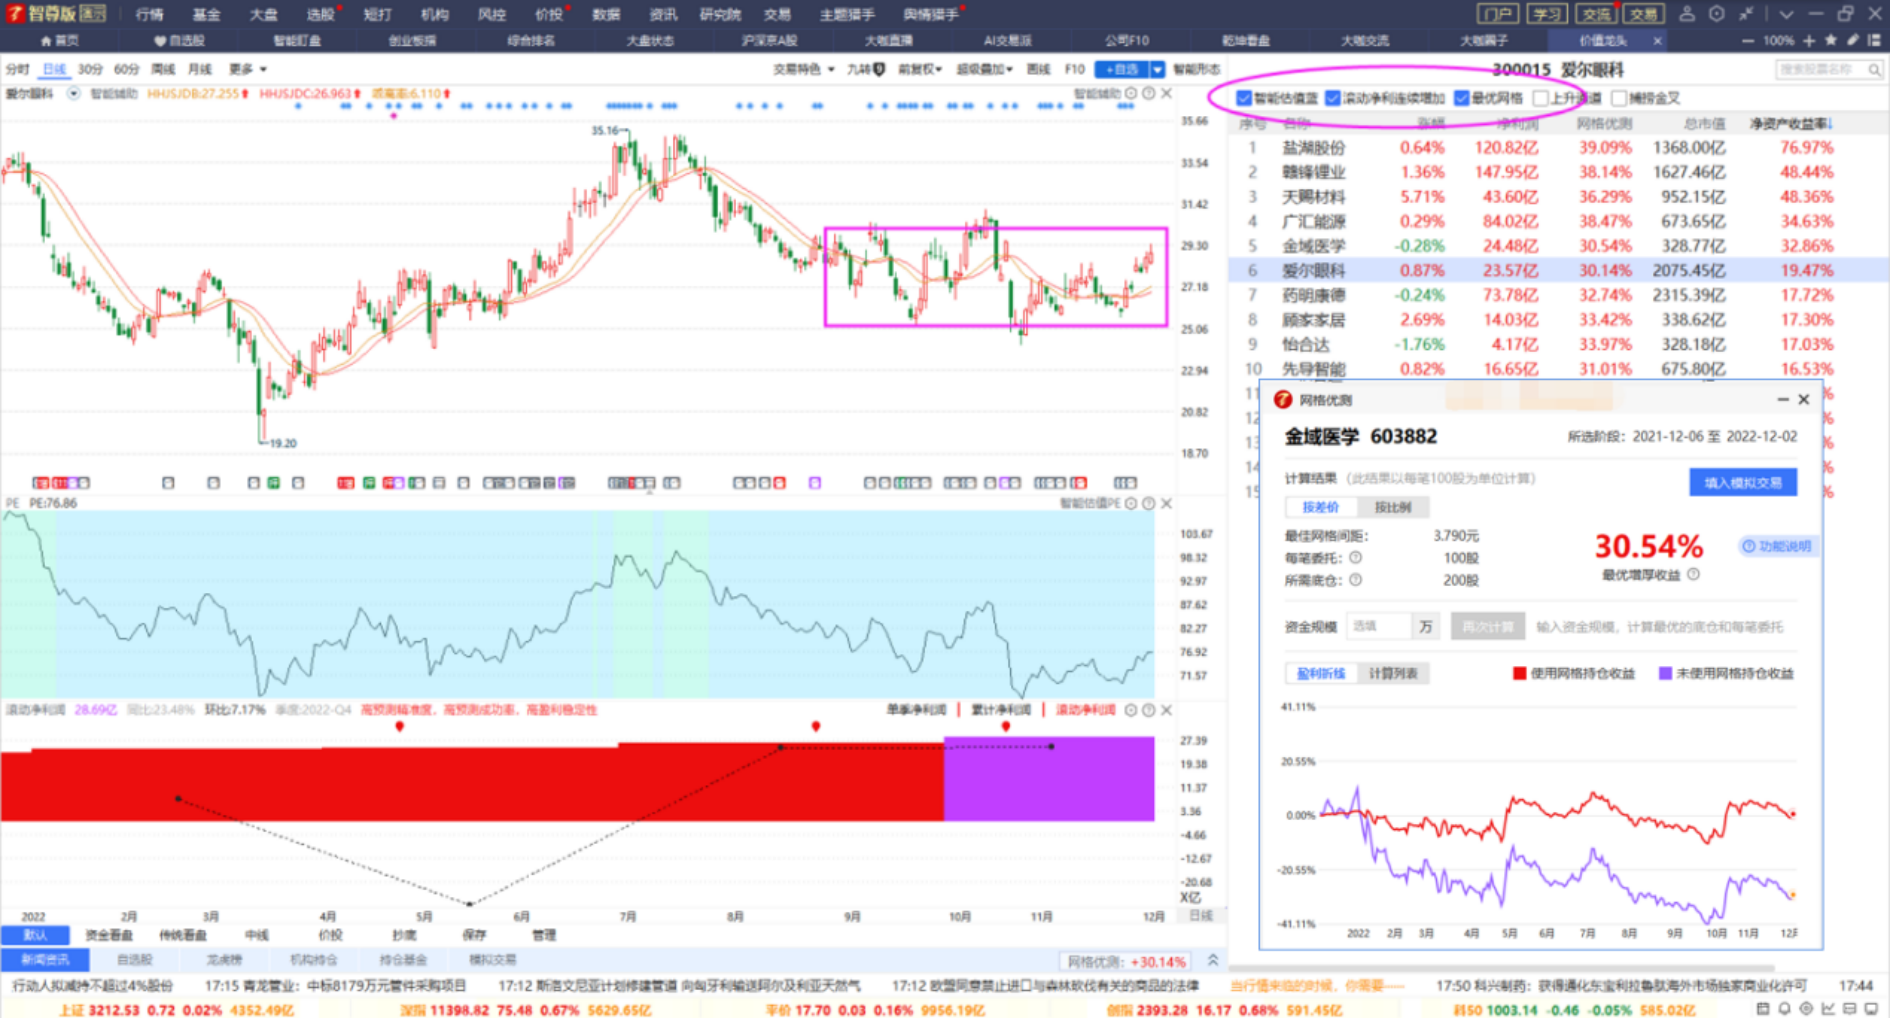
Task: Click the search magnifier icon in stock search box
Action: (x=1874, y=70)
